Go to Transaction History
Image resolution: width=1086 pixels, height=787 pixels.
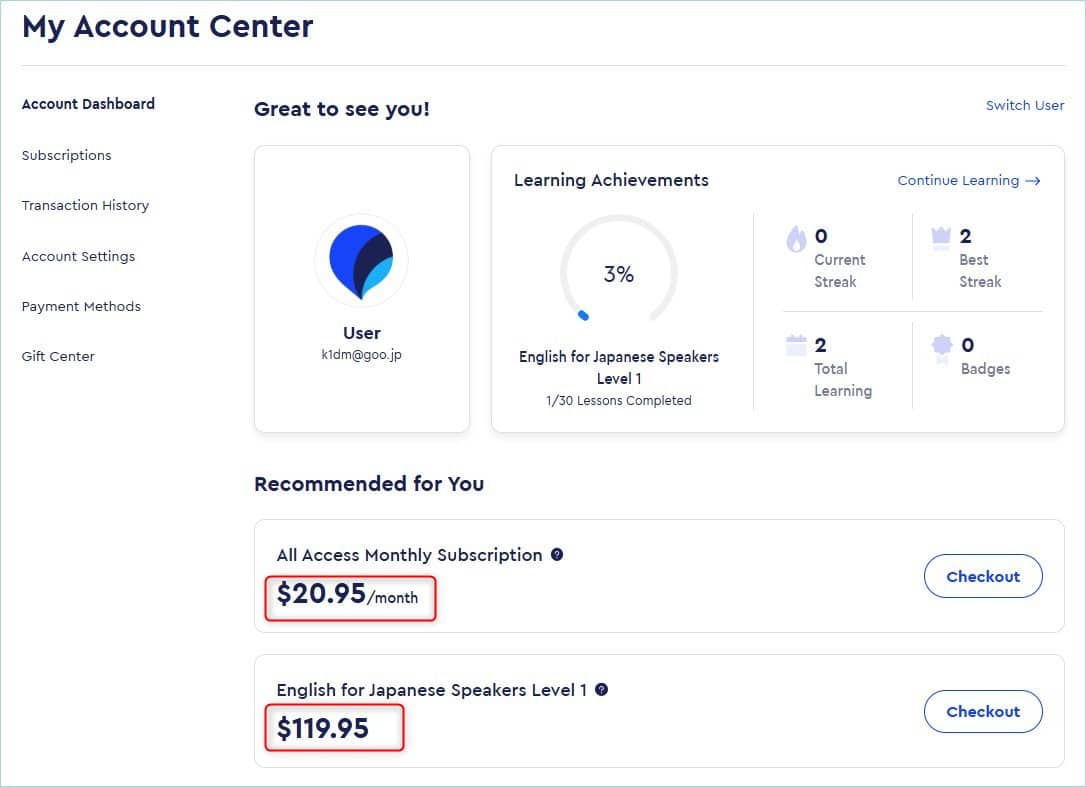(85, 205)
